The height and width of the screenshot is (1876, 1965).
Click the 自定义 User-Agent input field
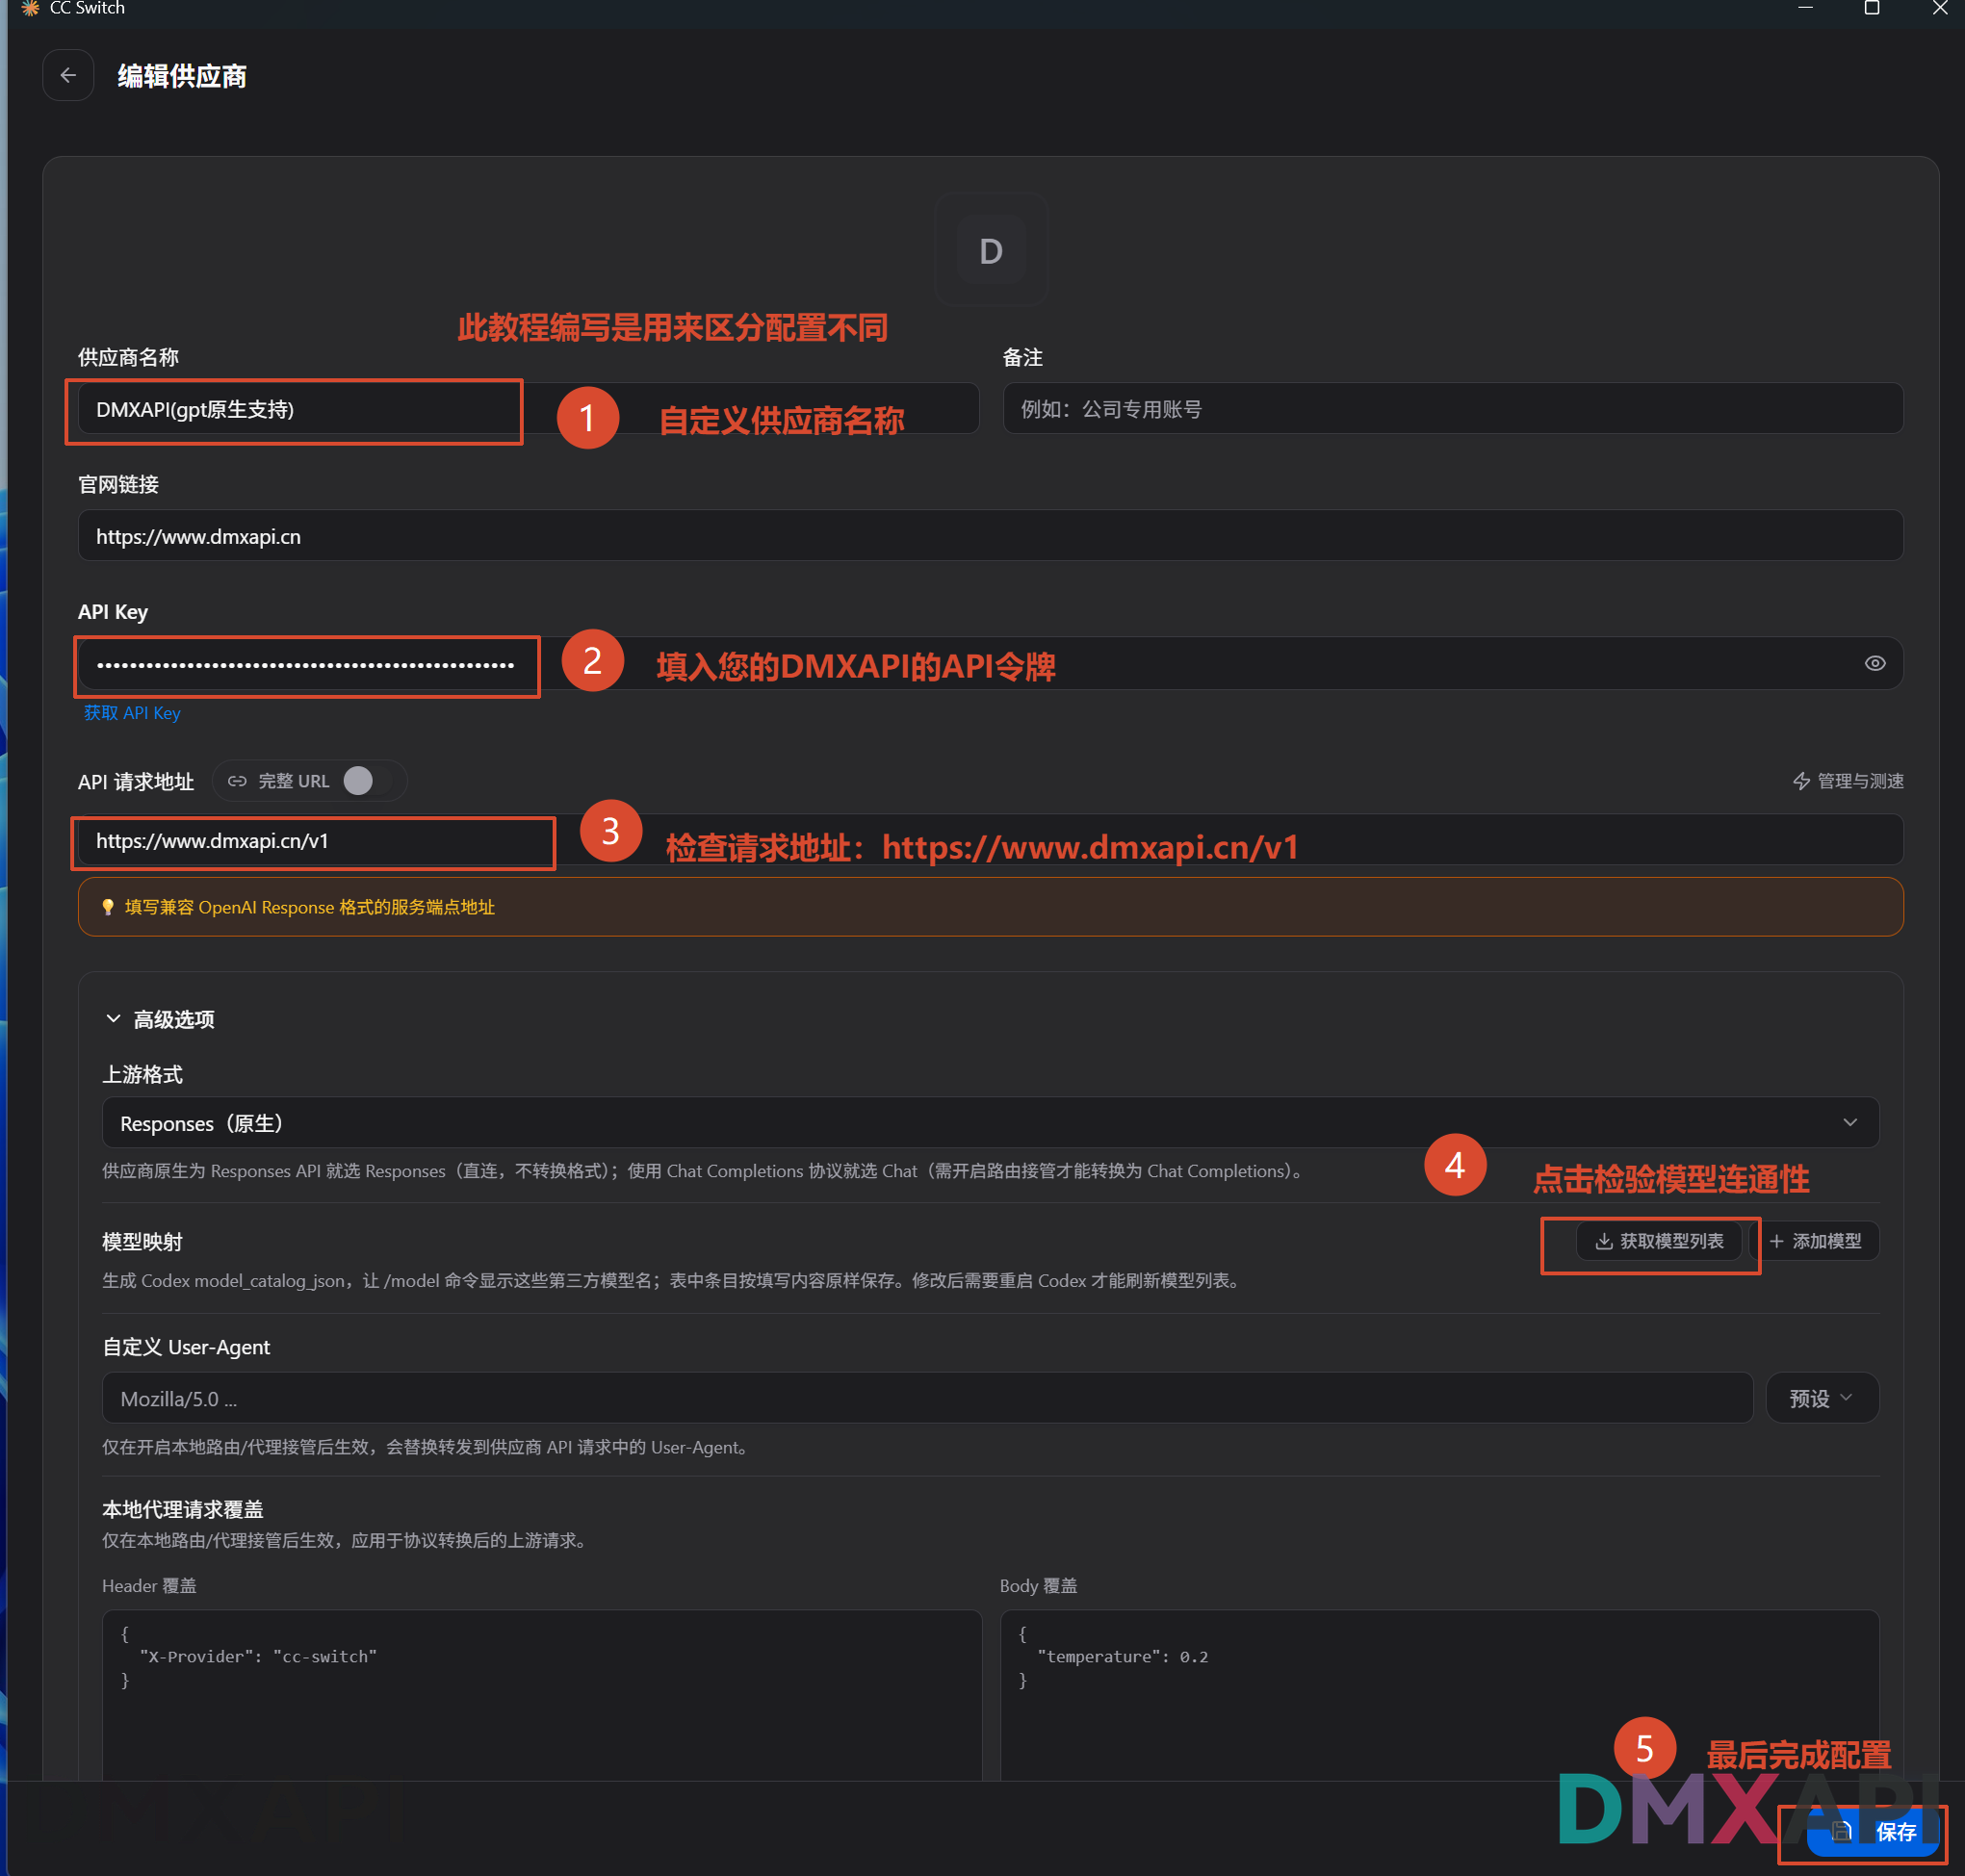[x=927, y=1398]
